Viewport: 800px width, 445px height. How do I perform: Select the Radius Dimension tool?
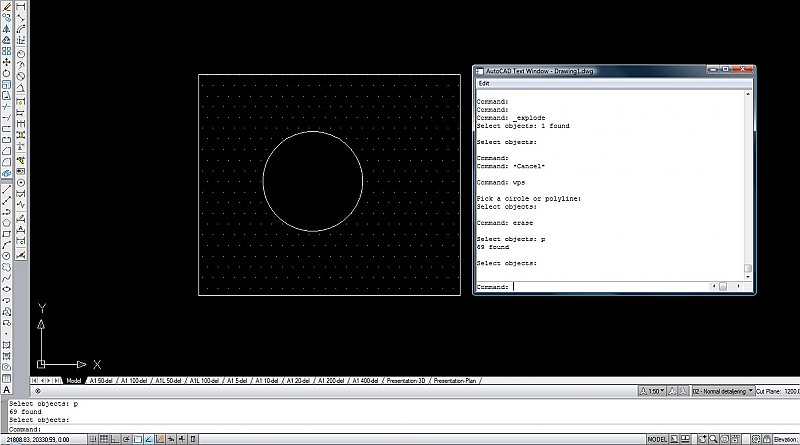point(20,54)
